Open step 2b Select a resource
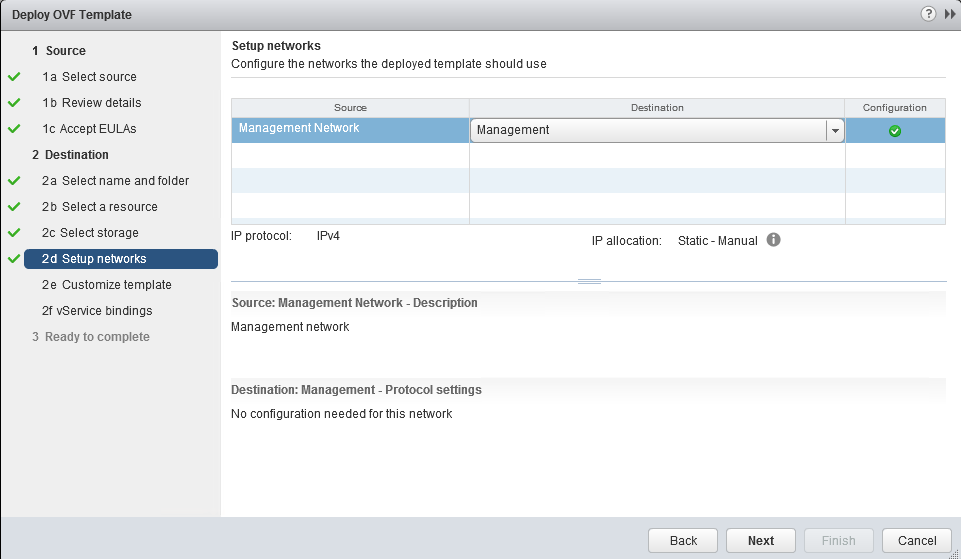 tap(109, 207)
